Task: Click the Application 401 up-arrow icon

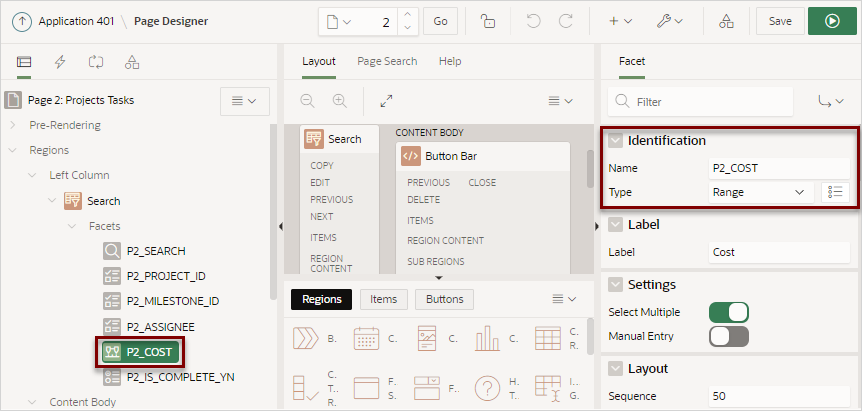Action: (22, 21)
